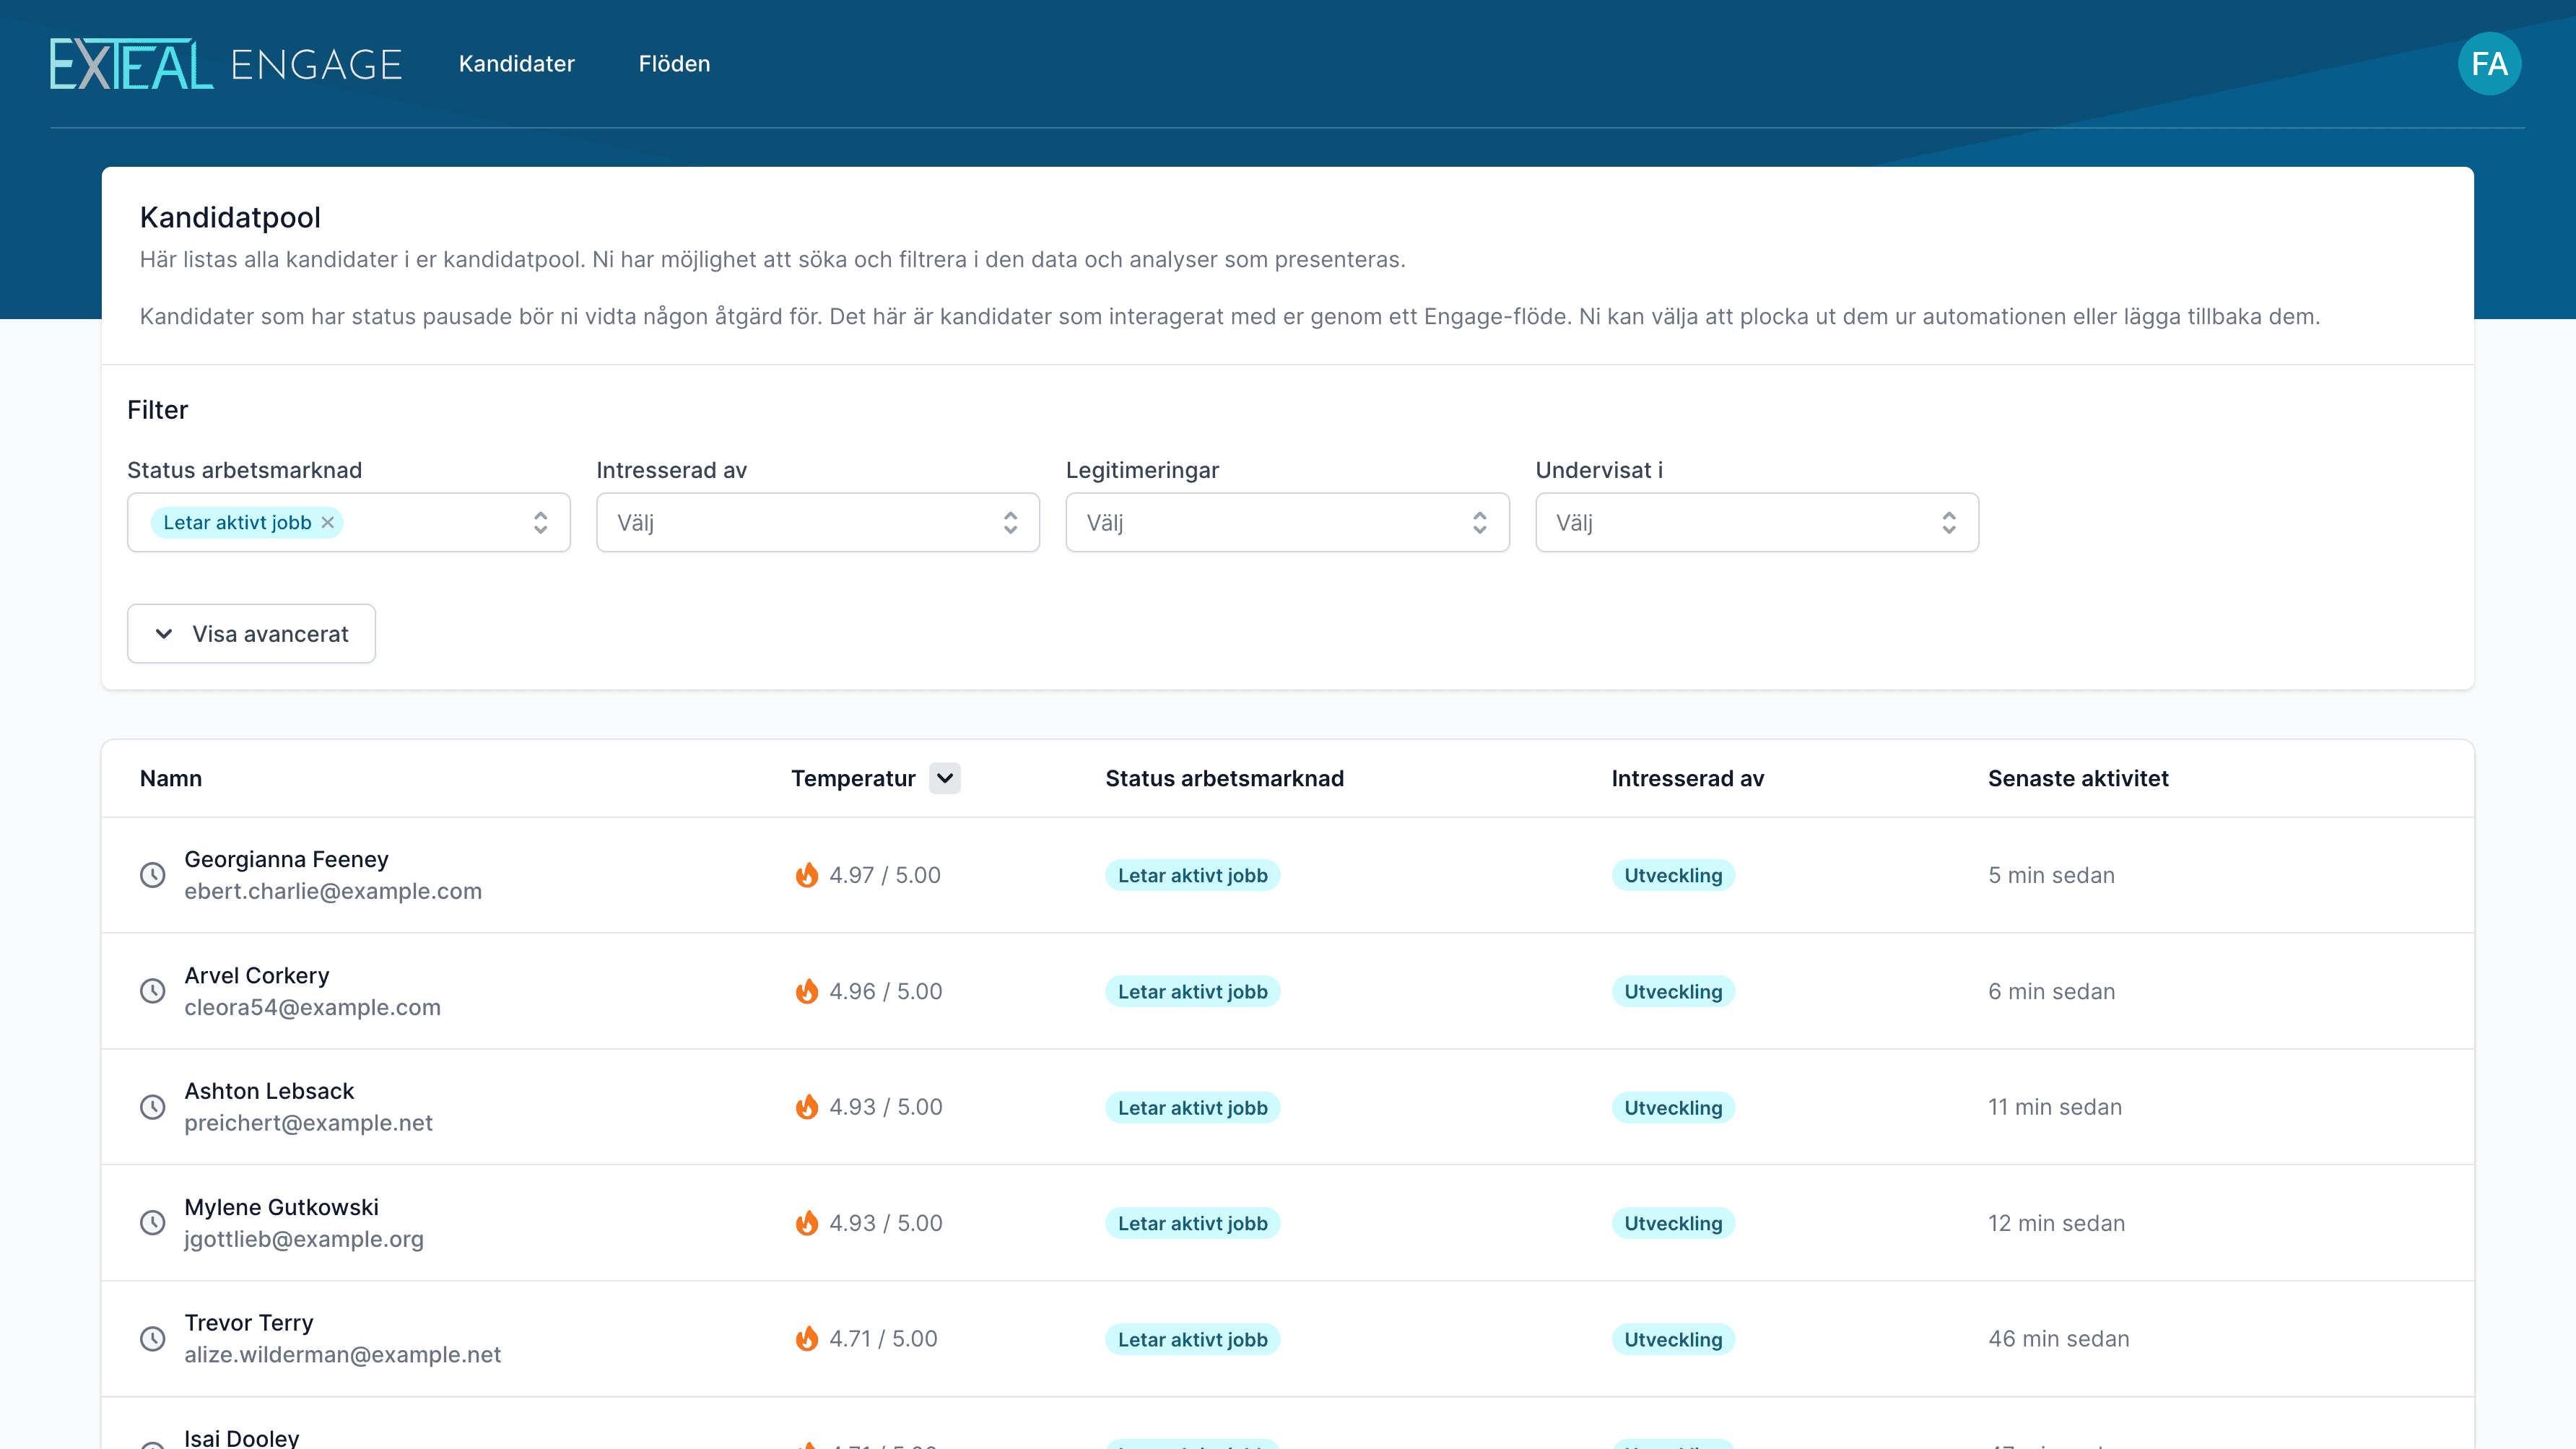The height and width of the screenshot is (1449, 2576).
Task: Open candidate Trevor Terry
Action: click(x=248, y=1323)
